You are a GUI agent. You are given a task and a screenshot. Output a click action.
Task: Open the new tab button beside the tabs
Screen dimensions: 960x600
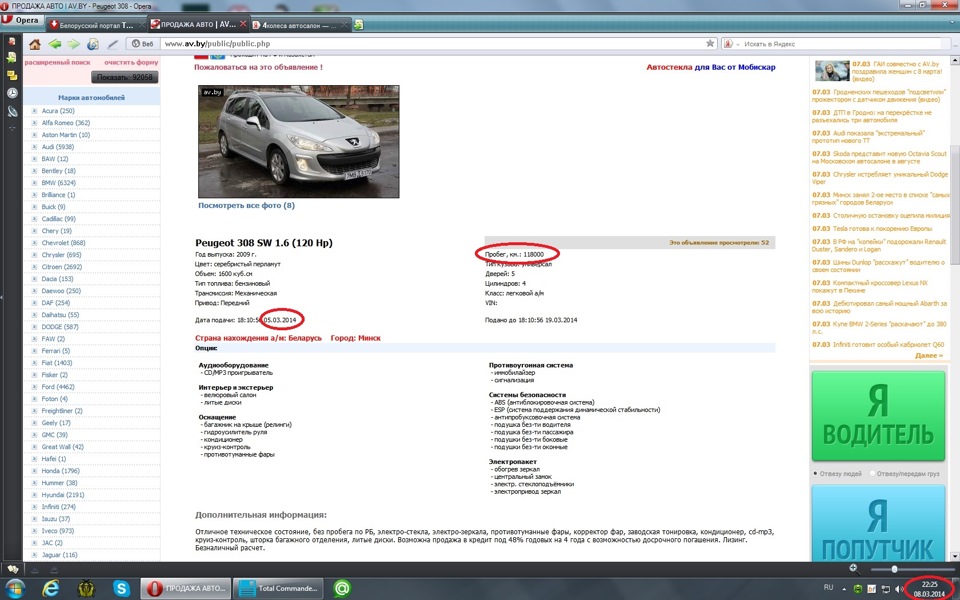click(x=359, y=24)
